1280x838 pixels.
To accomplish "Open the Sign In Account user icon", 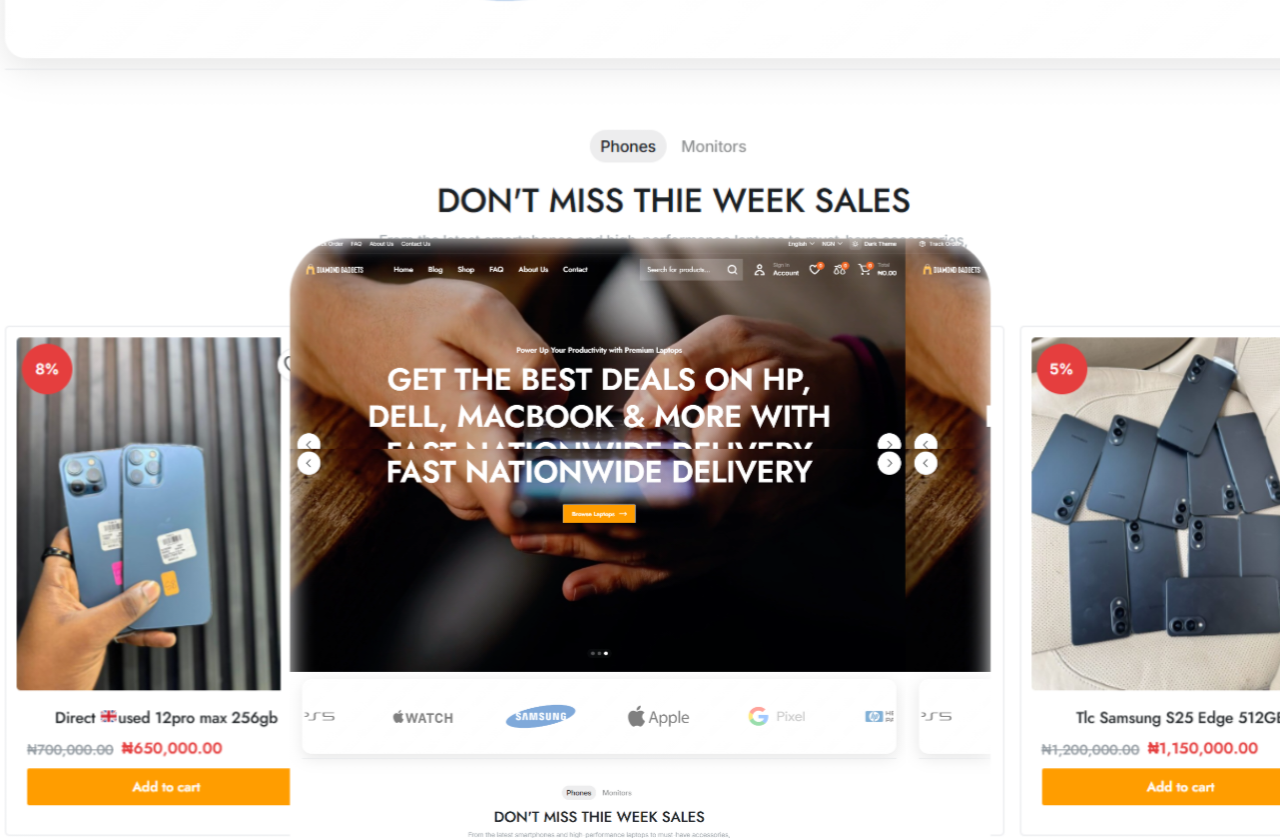I will 759,270.
